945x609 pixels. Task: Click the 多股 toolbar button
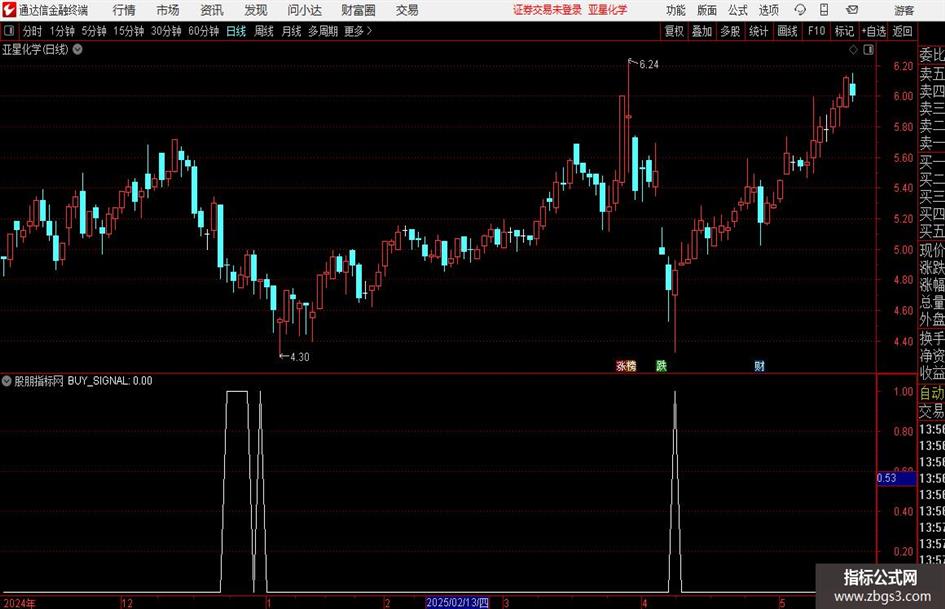click(x=730, y=31)
